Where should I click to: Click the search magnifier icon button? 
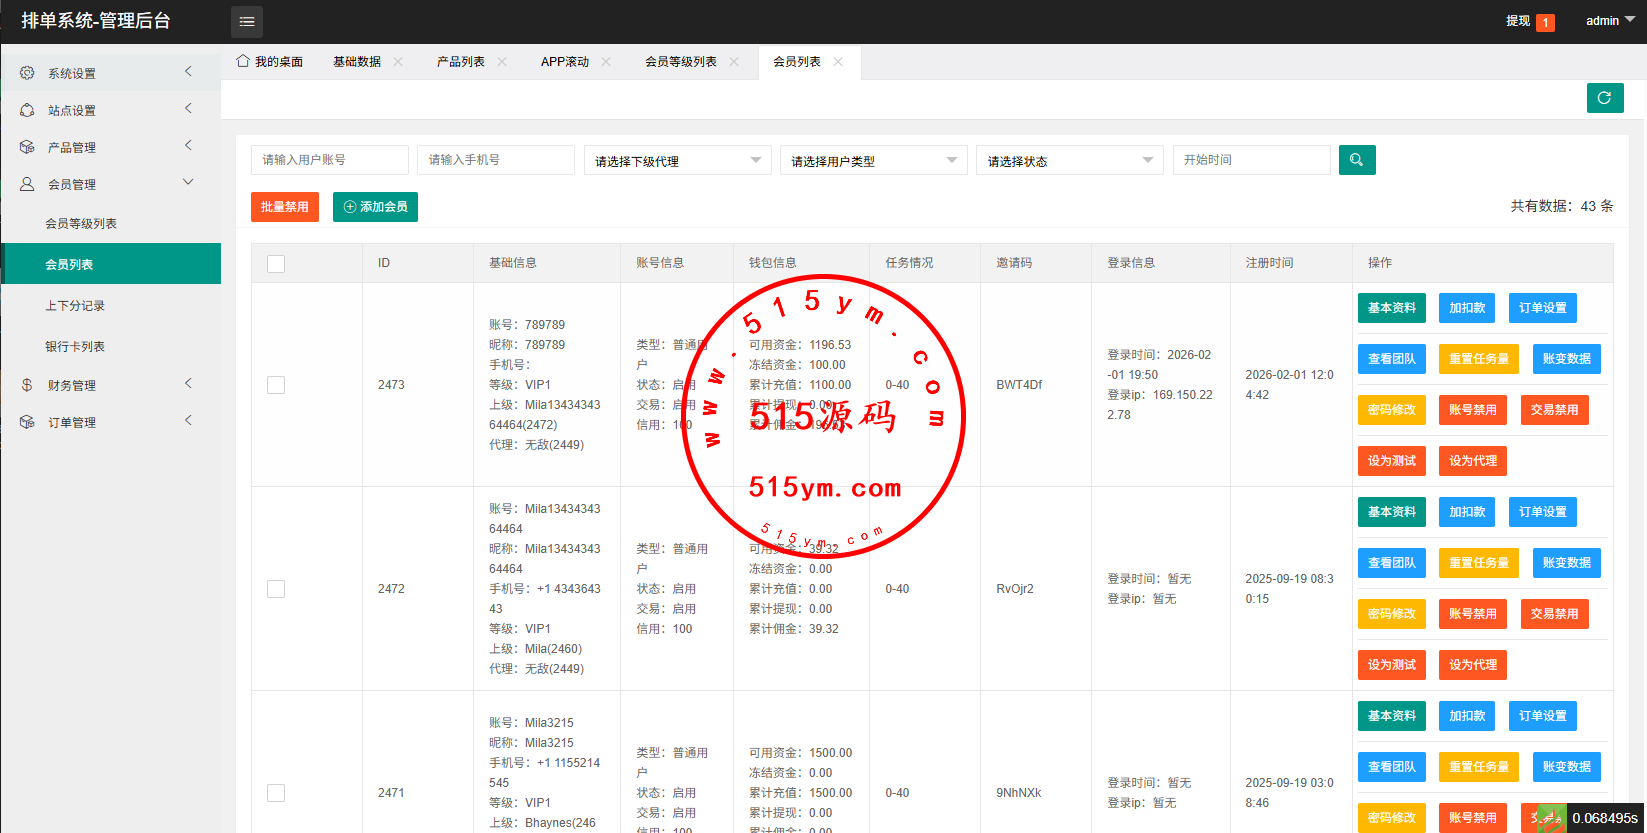pyautogui.click(x=1356, y=160)
